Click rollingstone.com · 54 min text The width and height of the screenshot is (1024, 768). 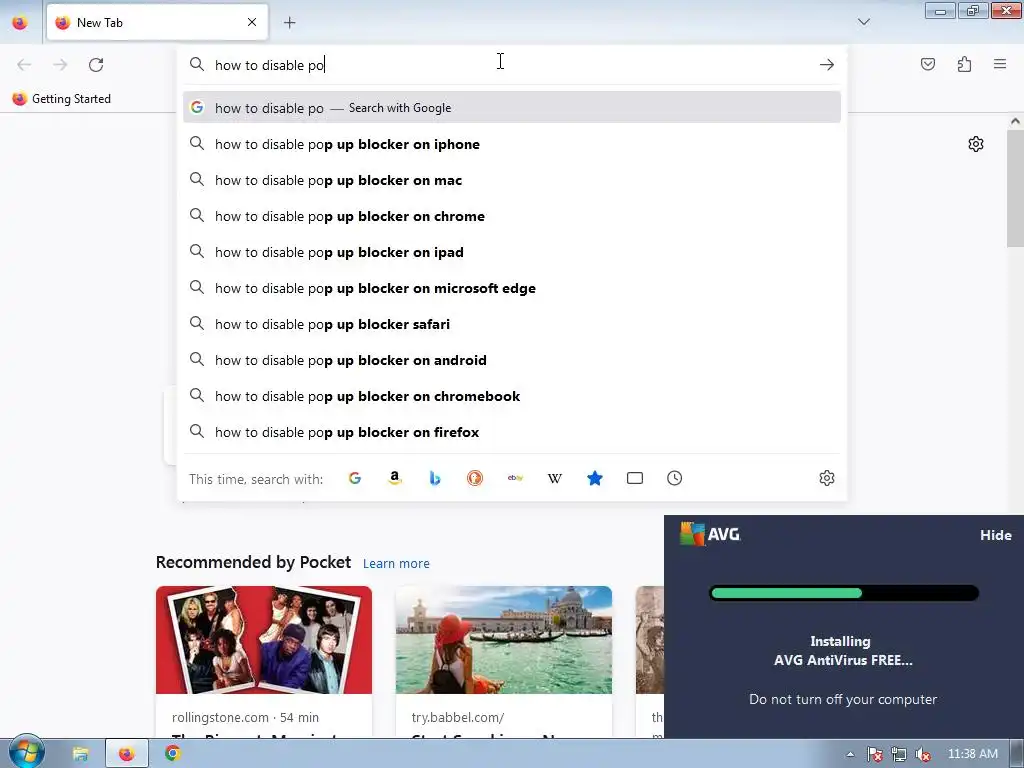(x=246, y=717)
